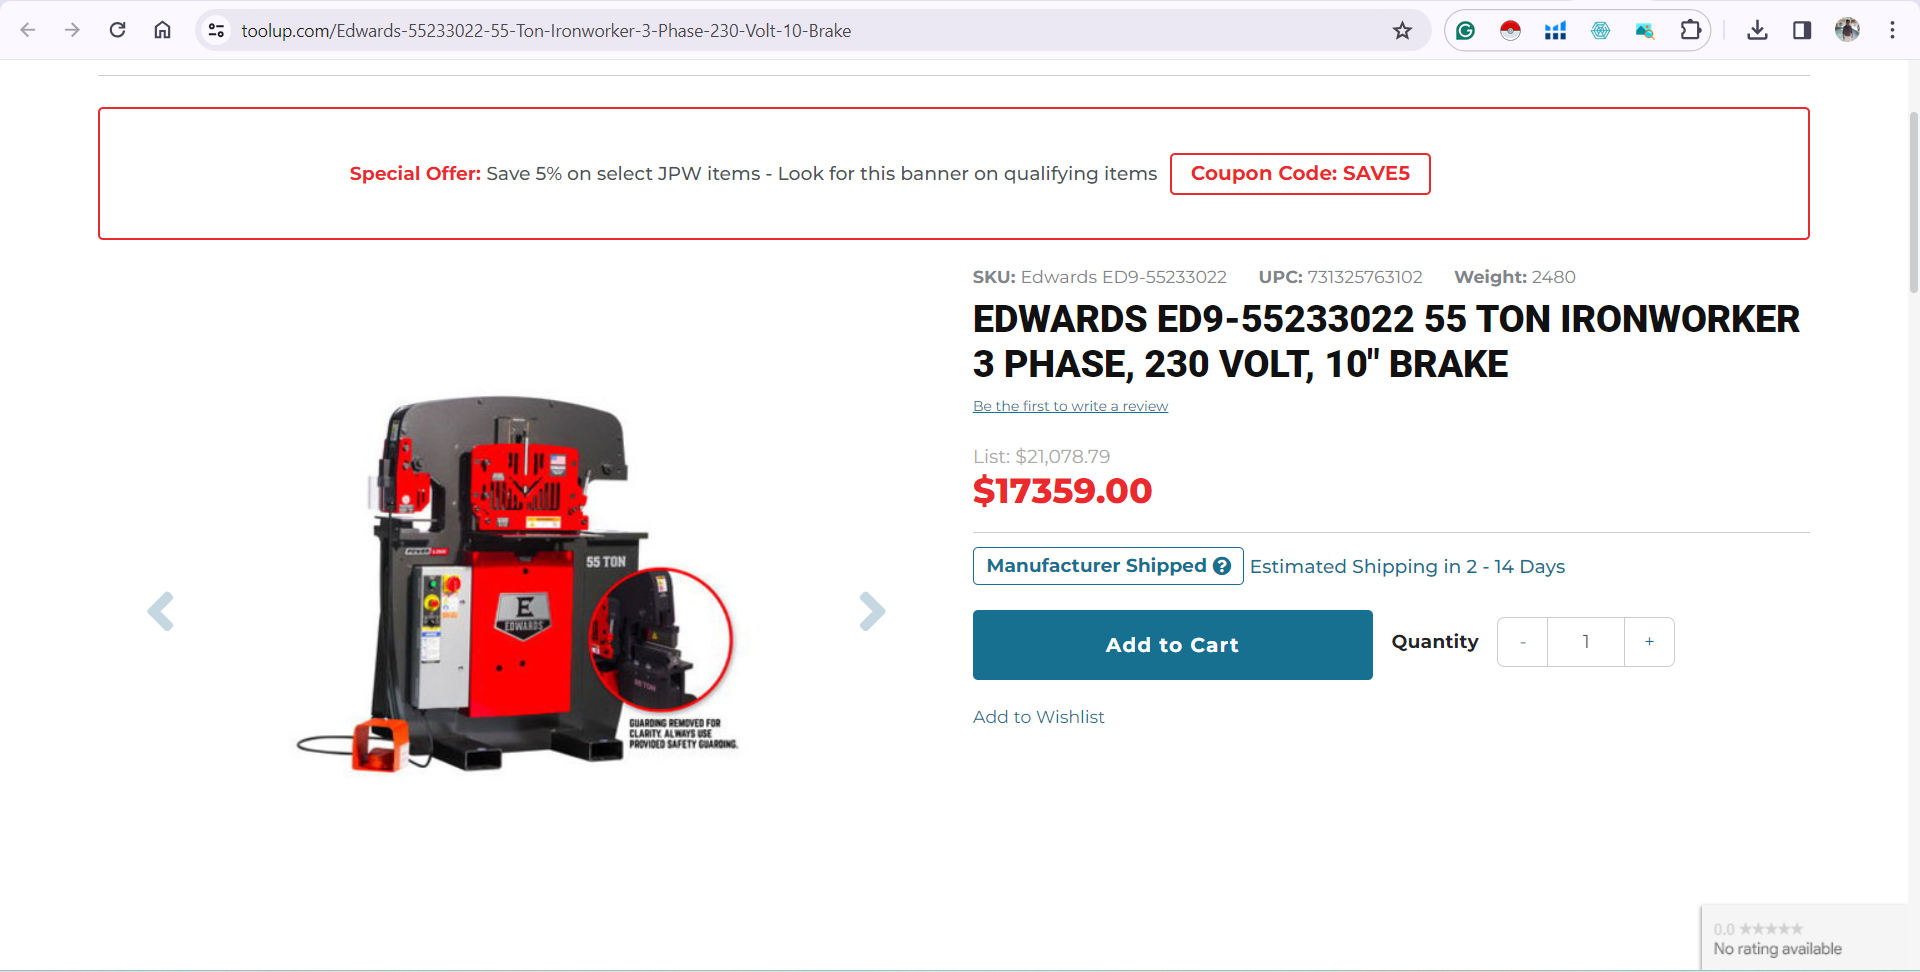The image size is (1920, 972).
Task: Go to the browser home page icon
Action: [162, 30]
